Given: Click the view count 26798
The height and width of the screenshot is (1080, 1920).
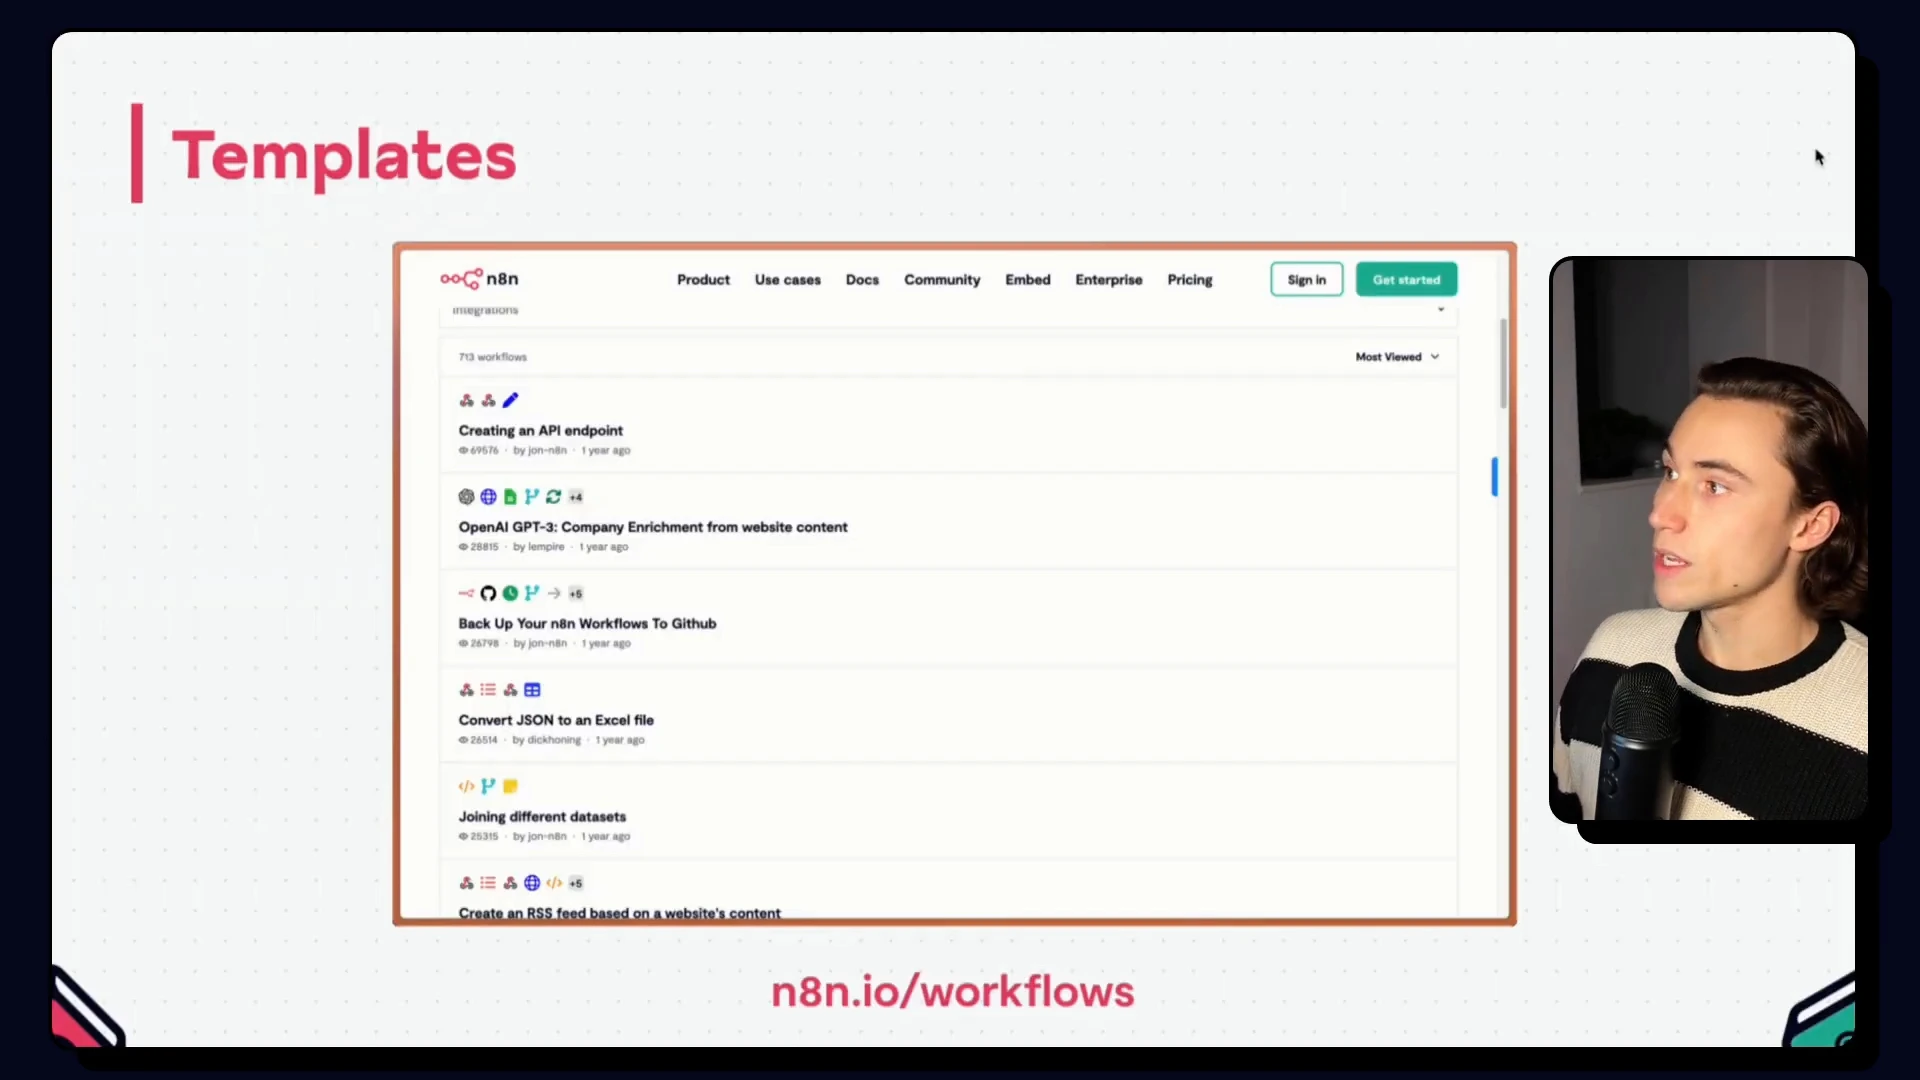Looking at the screenshot, I should [x=484, y=644].
